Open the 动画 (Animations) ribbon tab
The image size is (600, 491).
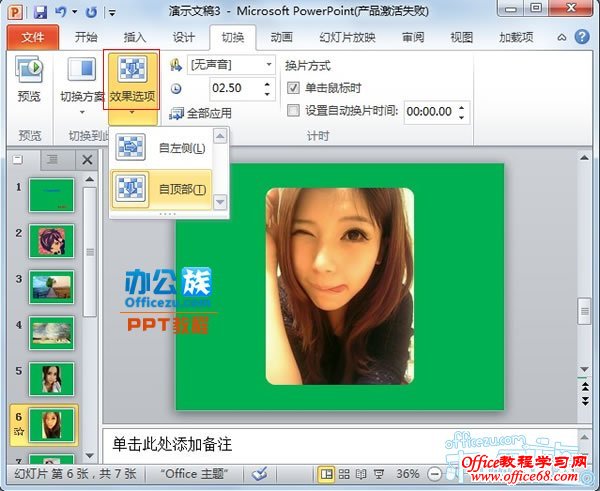(281, 37)
